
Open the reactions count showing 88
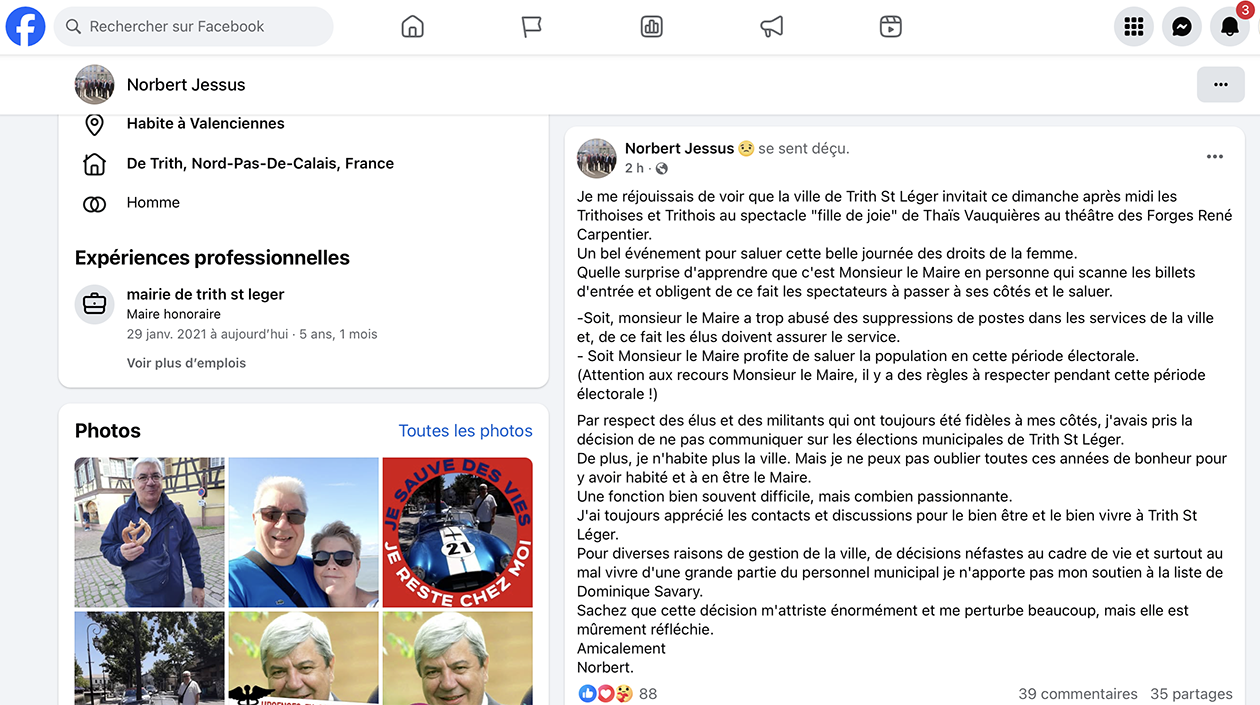click(618, 694)
